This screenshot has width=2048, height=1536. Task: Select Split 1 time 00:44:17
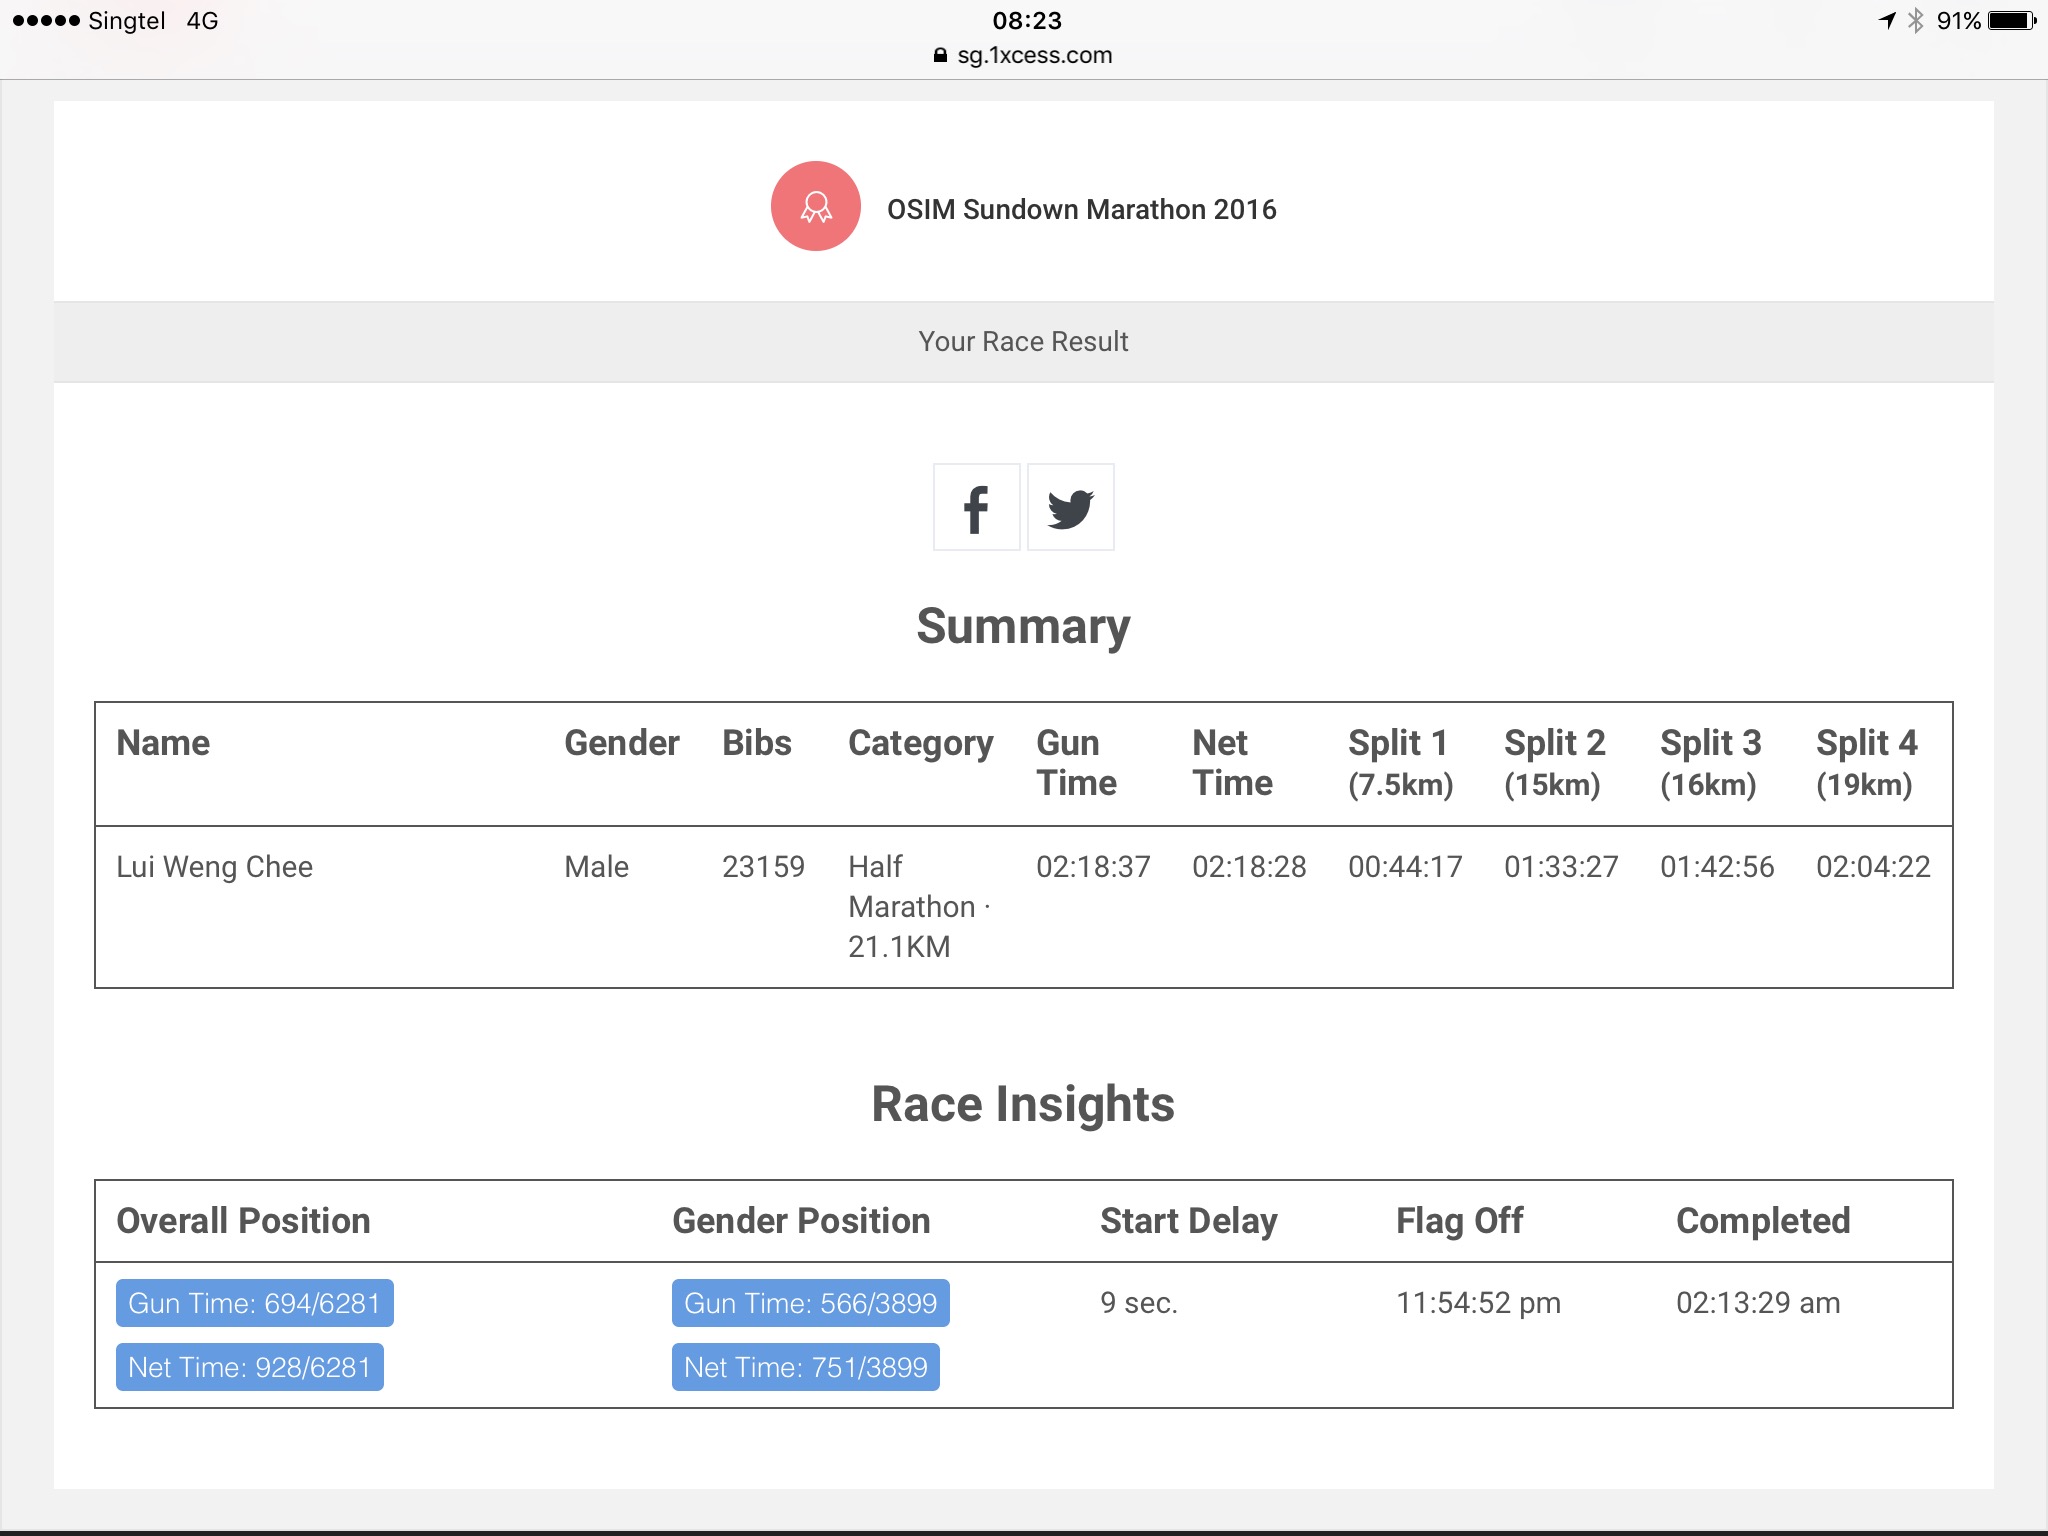pos(1405,866)
